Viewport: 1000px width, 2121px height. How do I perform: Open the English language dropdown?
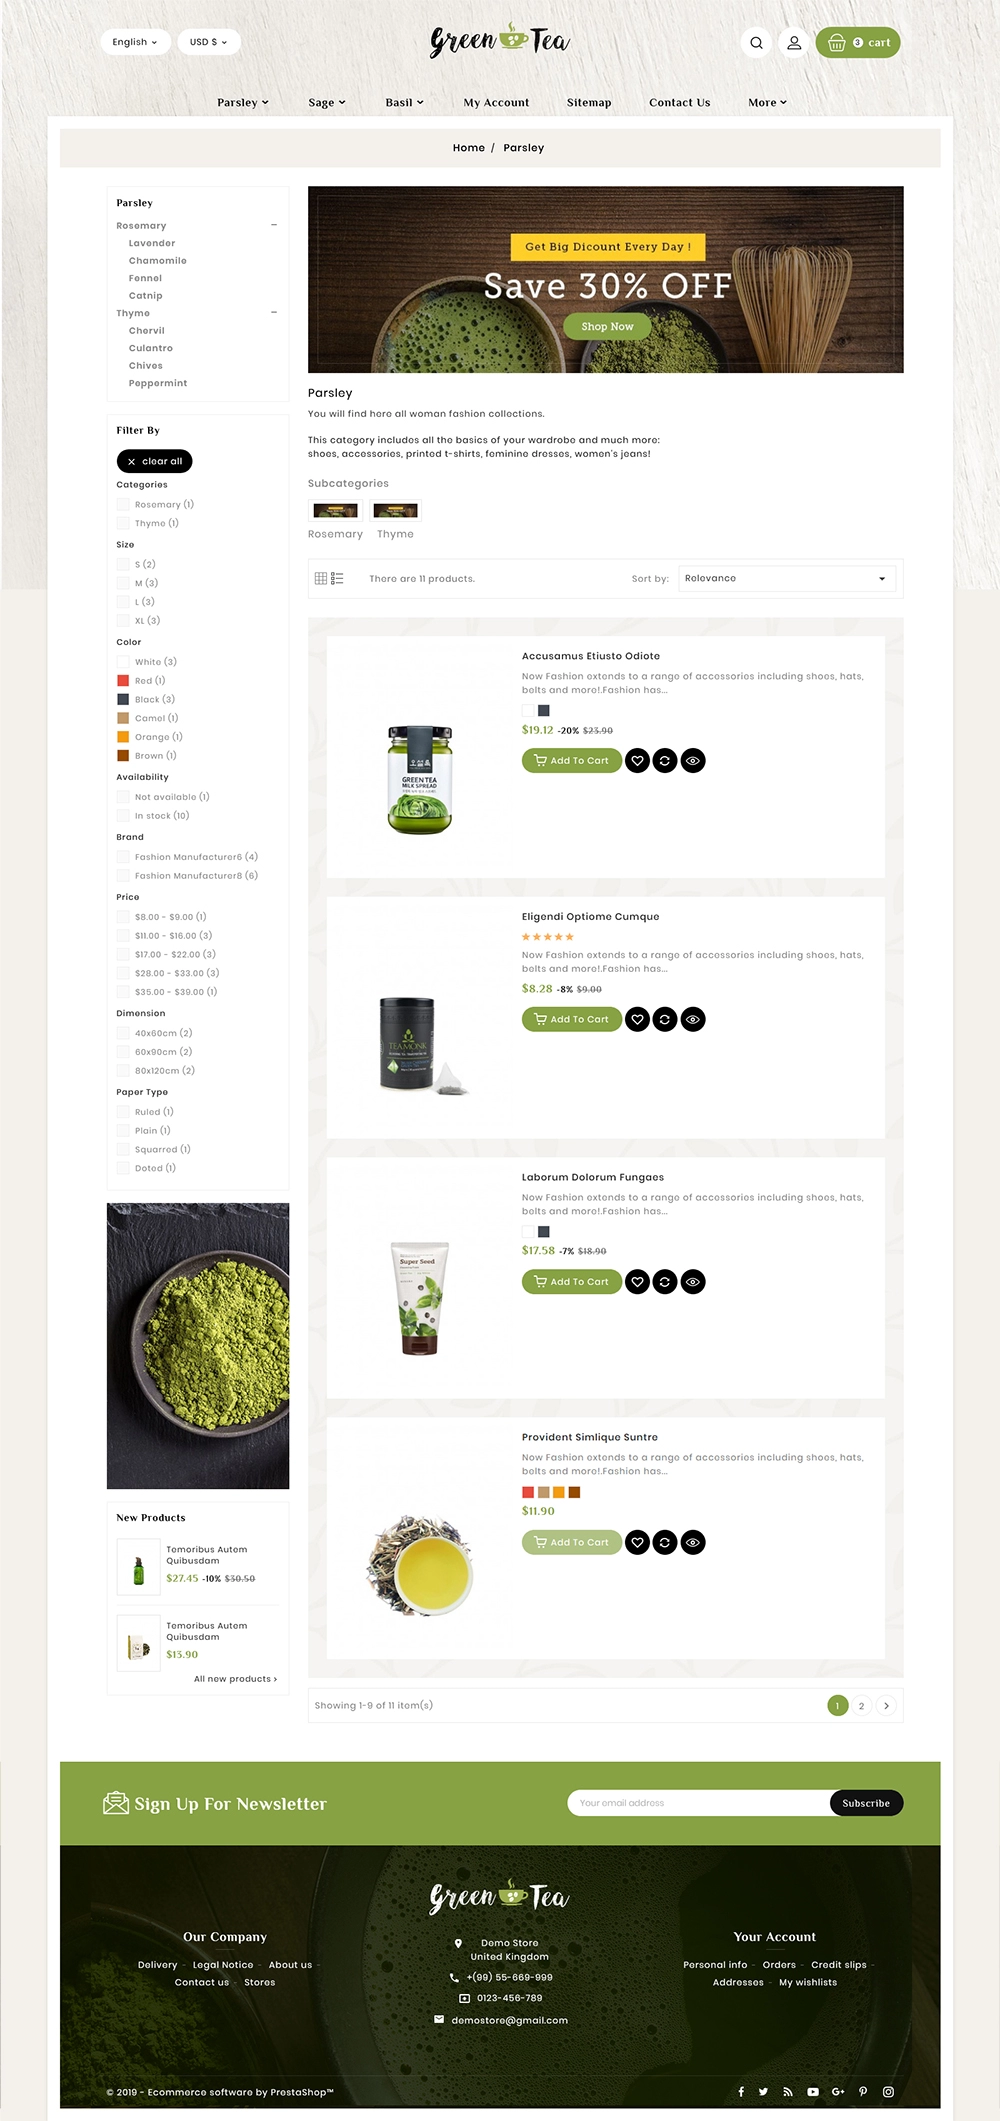[135, 42]
